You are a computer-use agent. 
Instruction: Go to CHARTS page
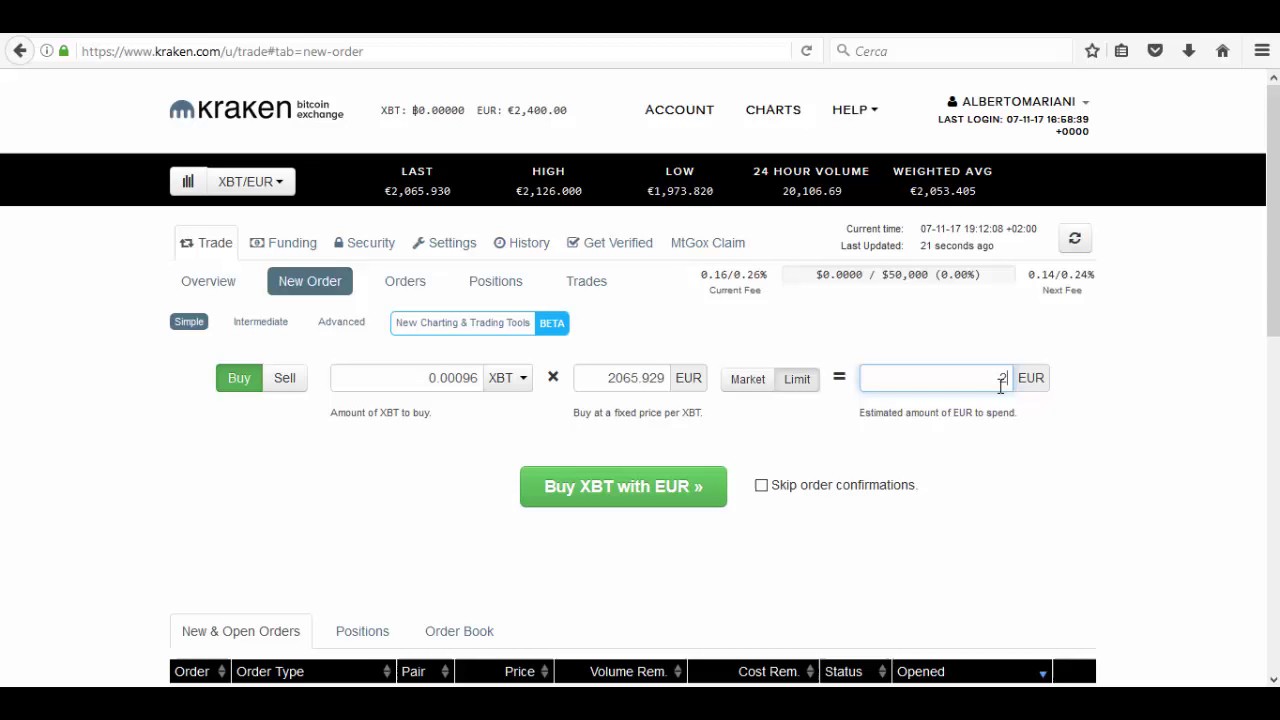pos(773,109)
